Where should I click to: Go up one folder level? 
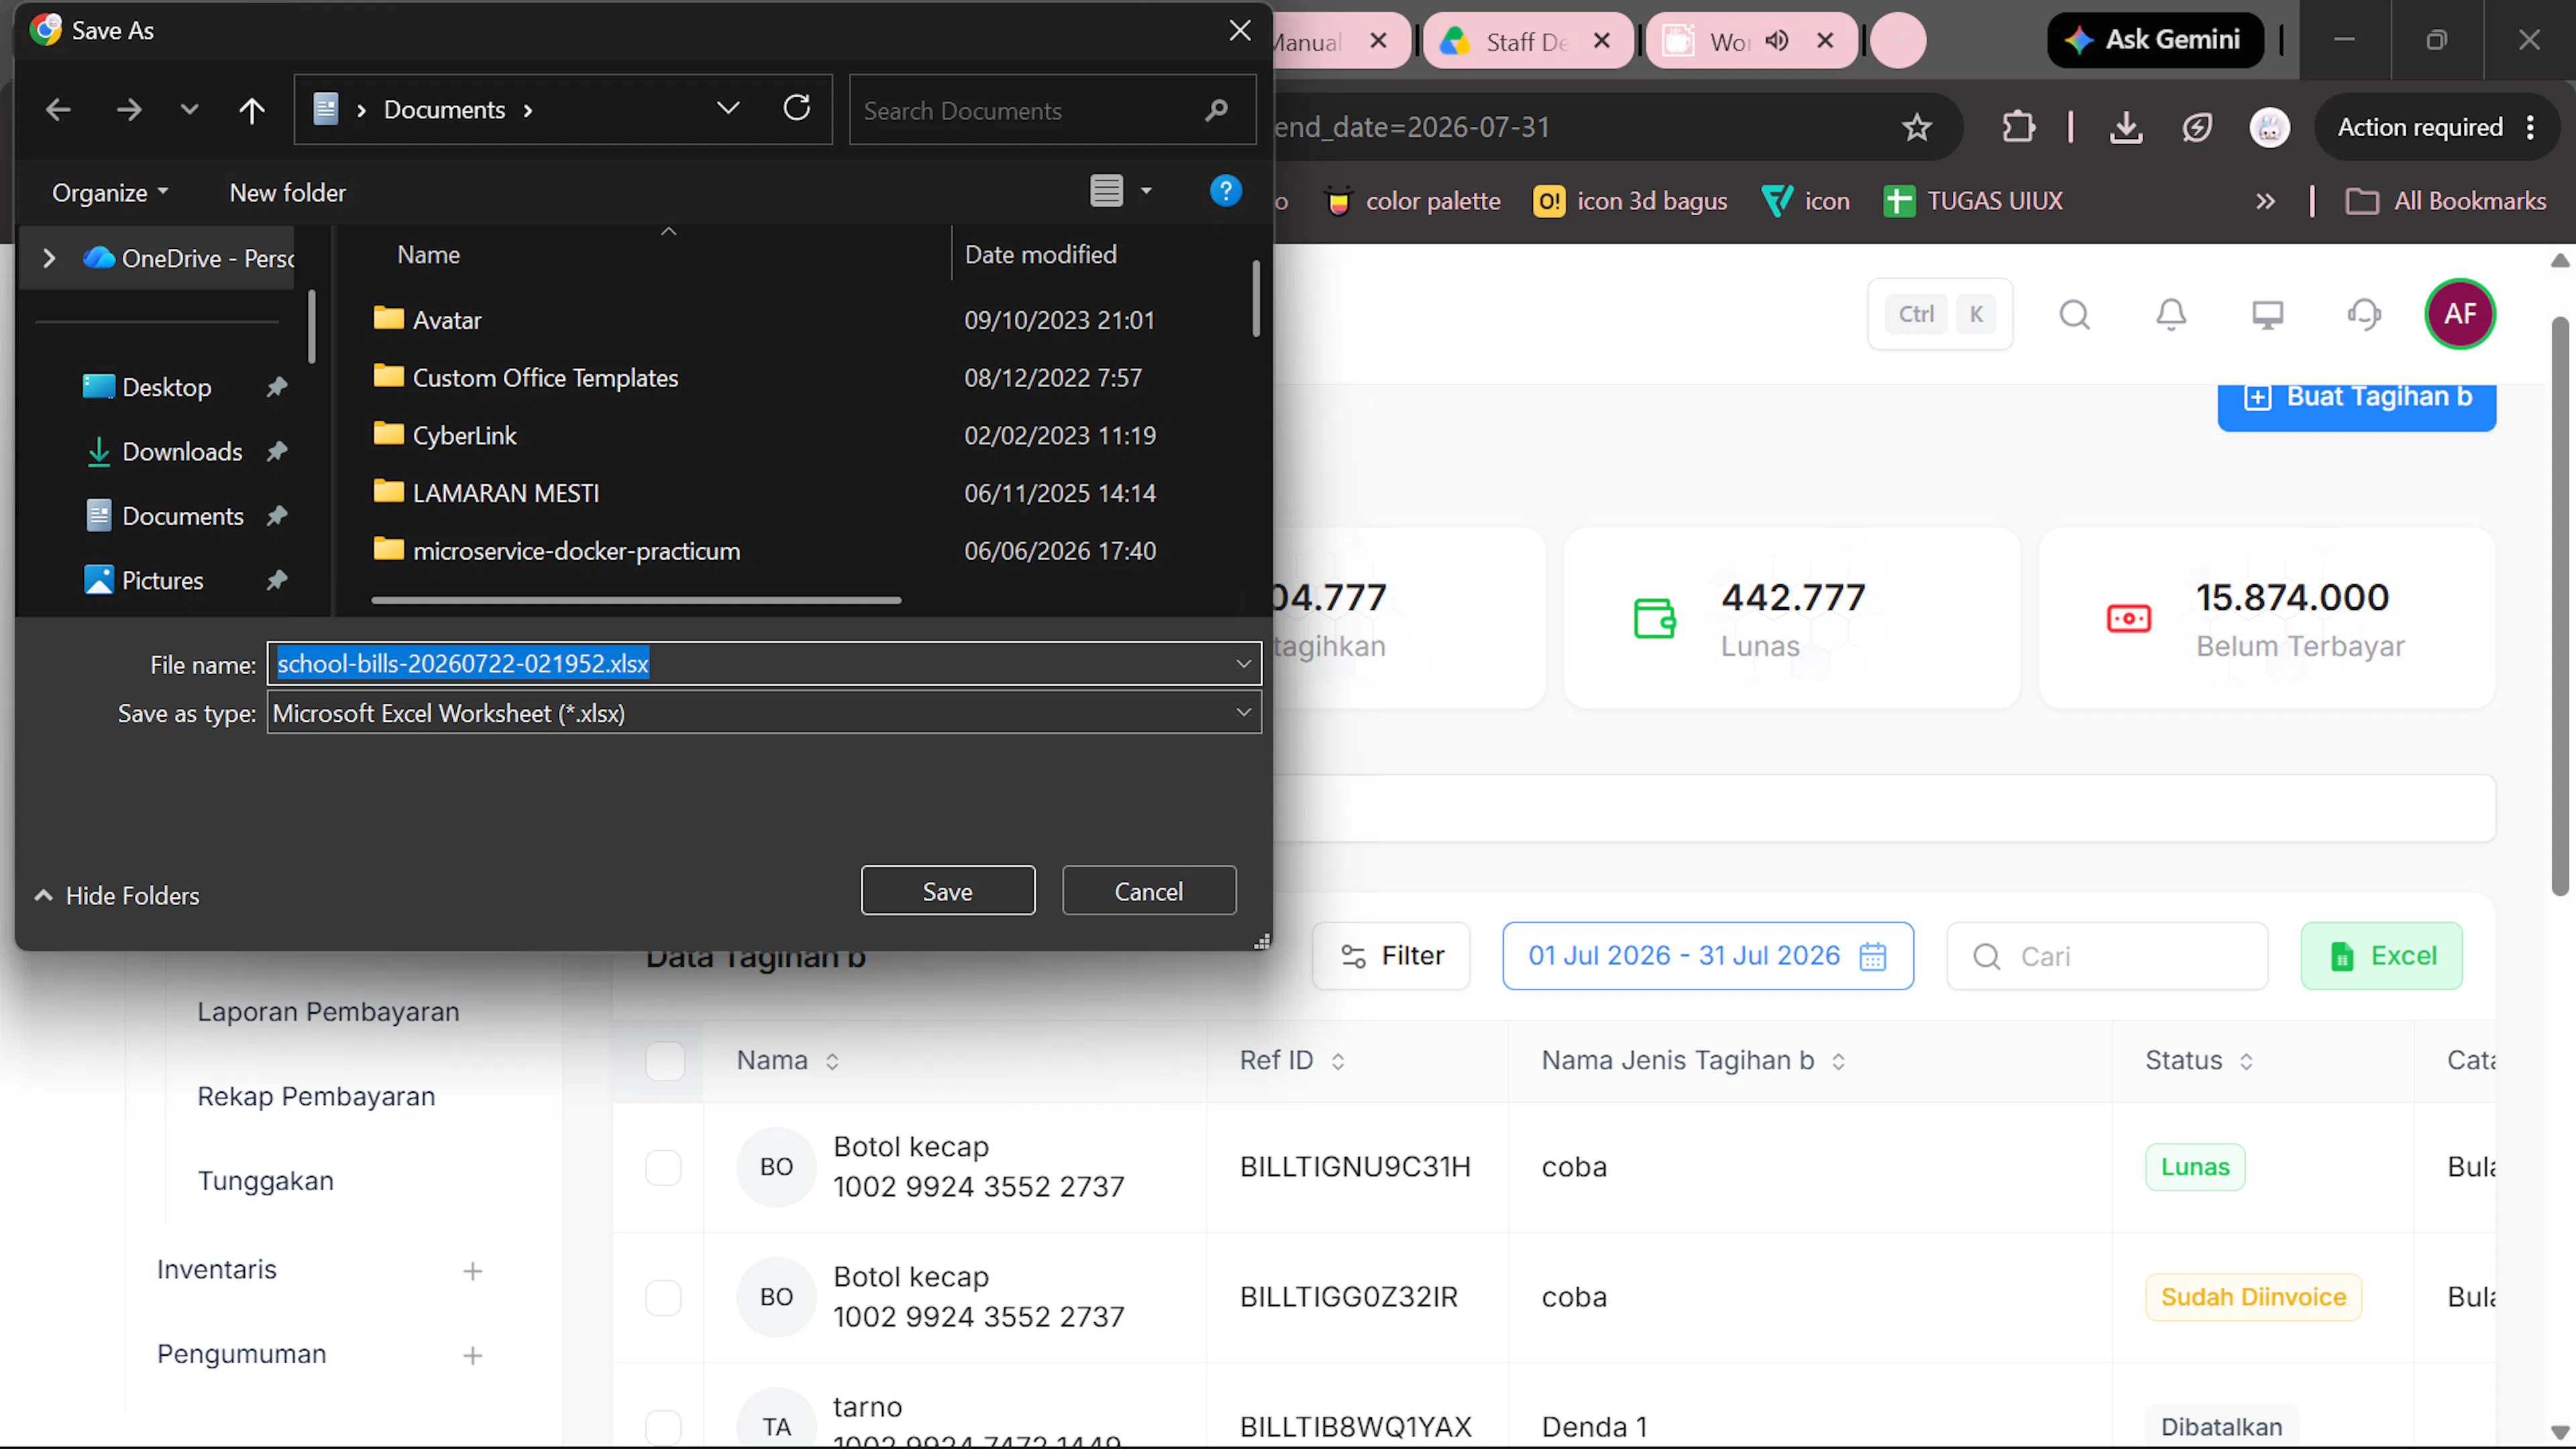pos(252,109)
